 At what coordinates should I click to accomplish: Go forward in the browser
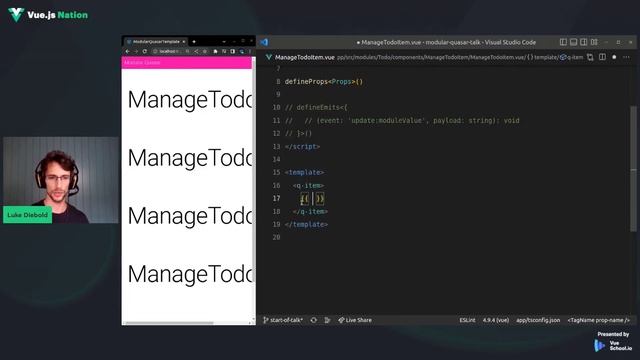click(x=136, y=51)
